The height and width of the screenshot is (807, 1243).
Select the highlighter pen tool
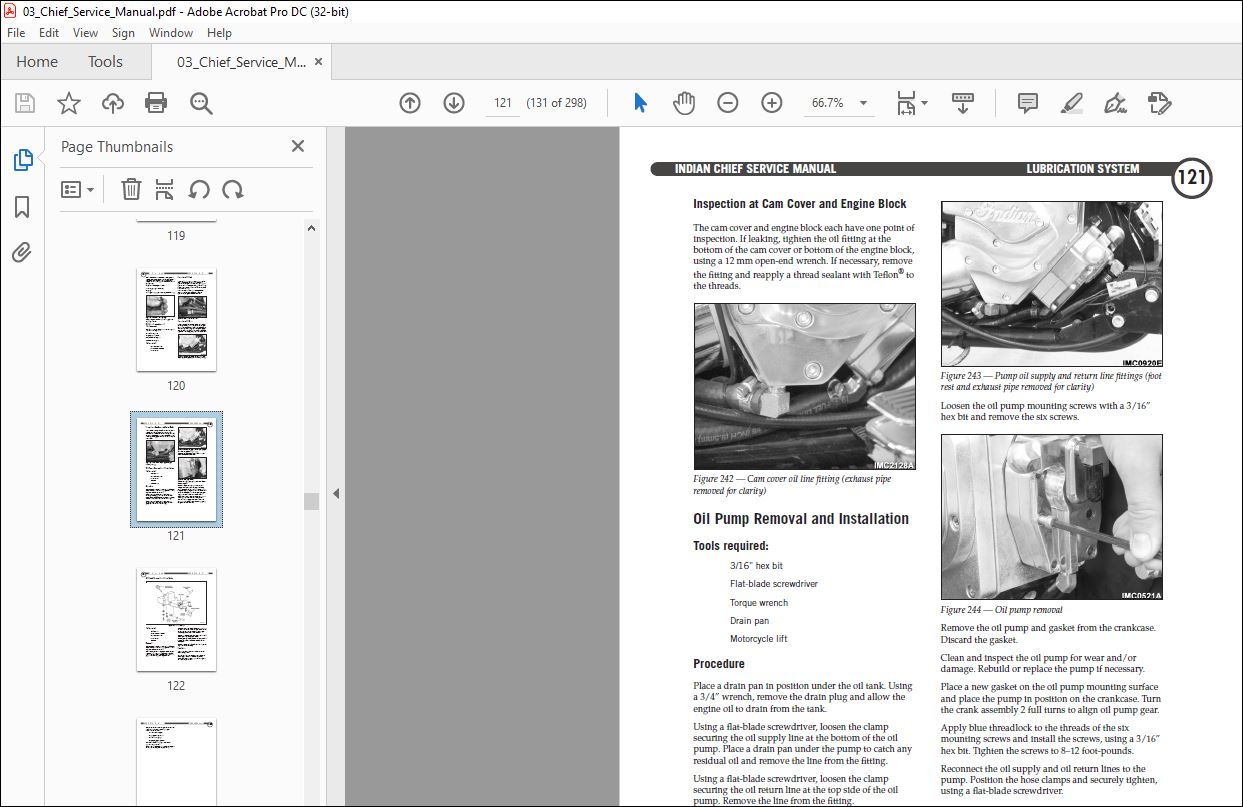coord(1071,103)
